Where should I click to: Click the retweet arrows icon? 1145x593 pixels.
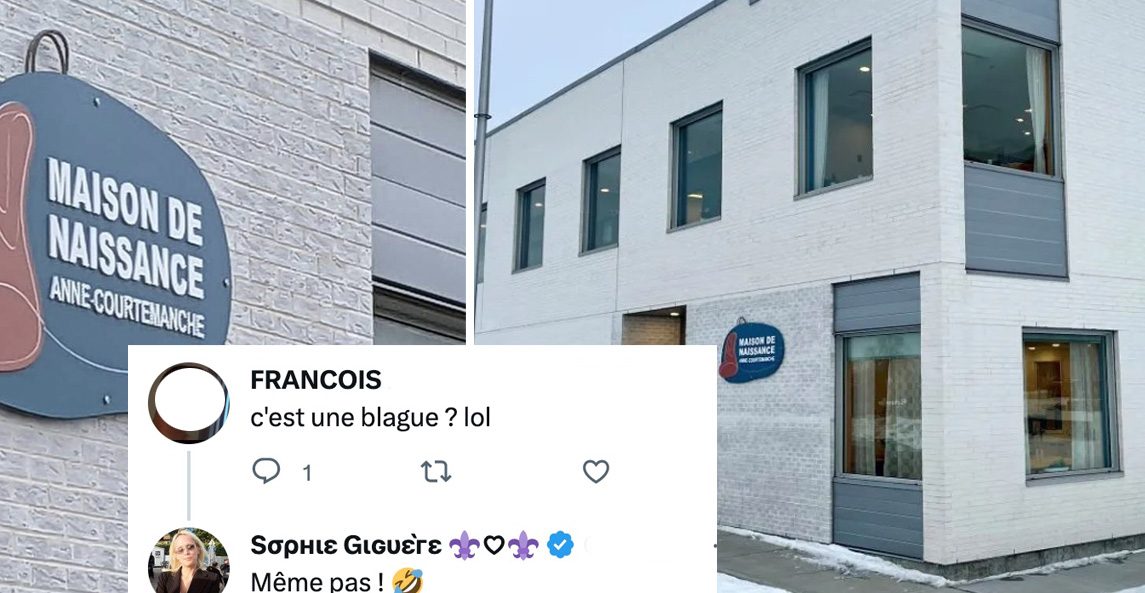coord(436,472)
